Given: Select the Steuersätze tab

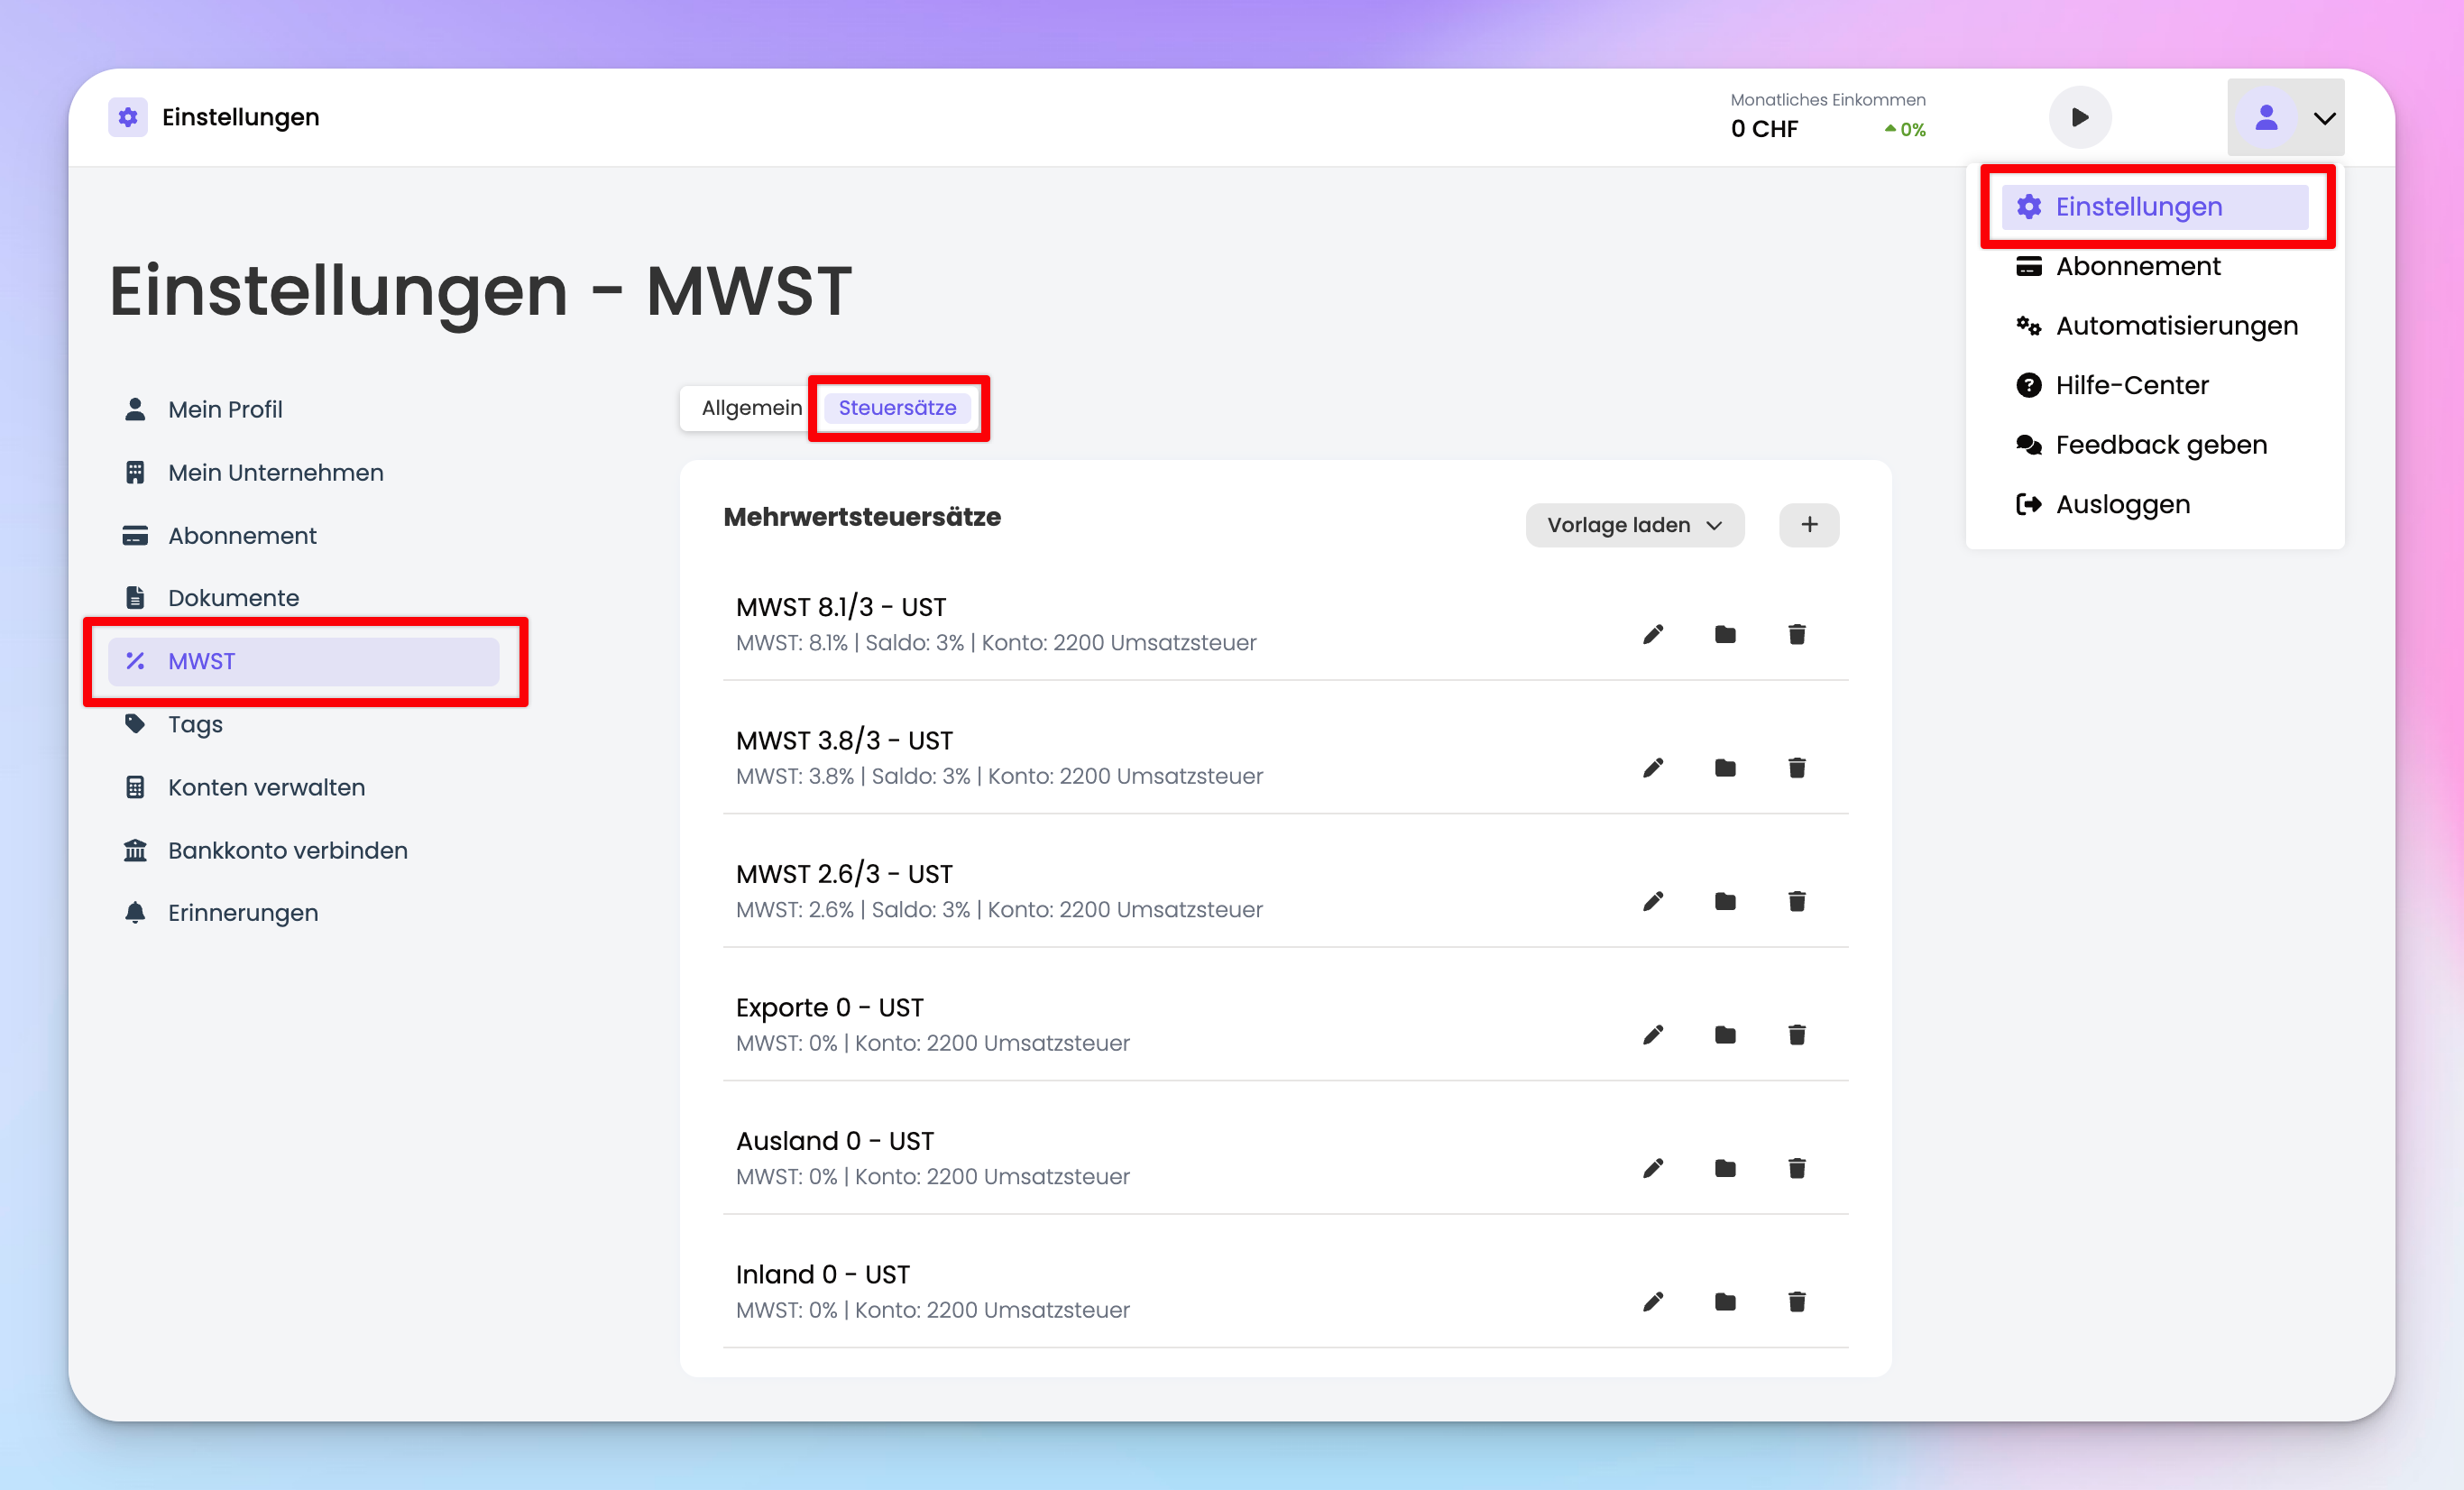Looking at the screenshot, I should pos(897,408).
